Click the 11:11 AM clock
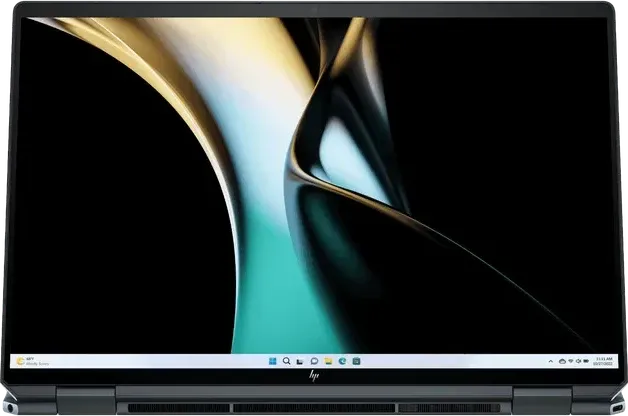 click(604, 357)
